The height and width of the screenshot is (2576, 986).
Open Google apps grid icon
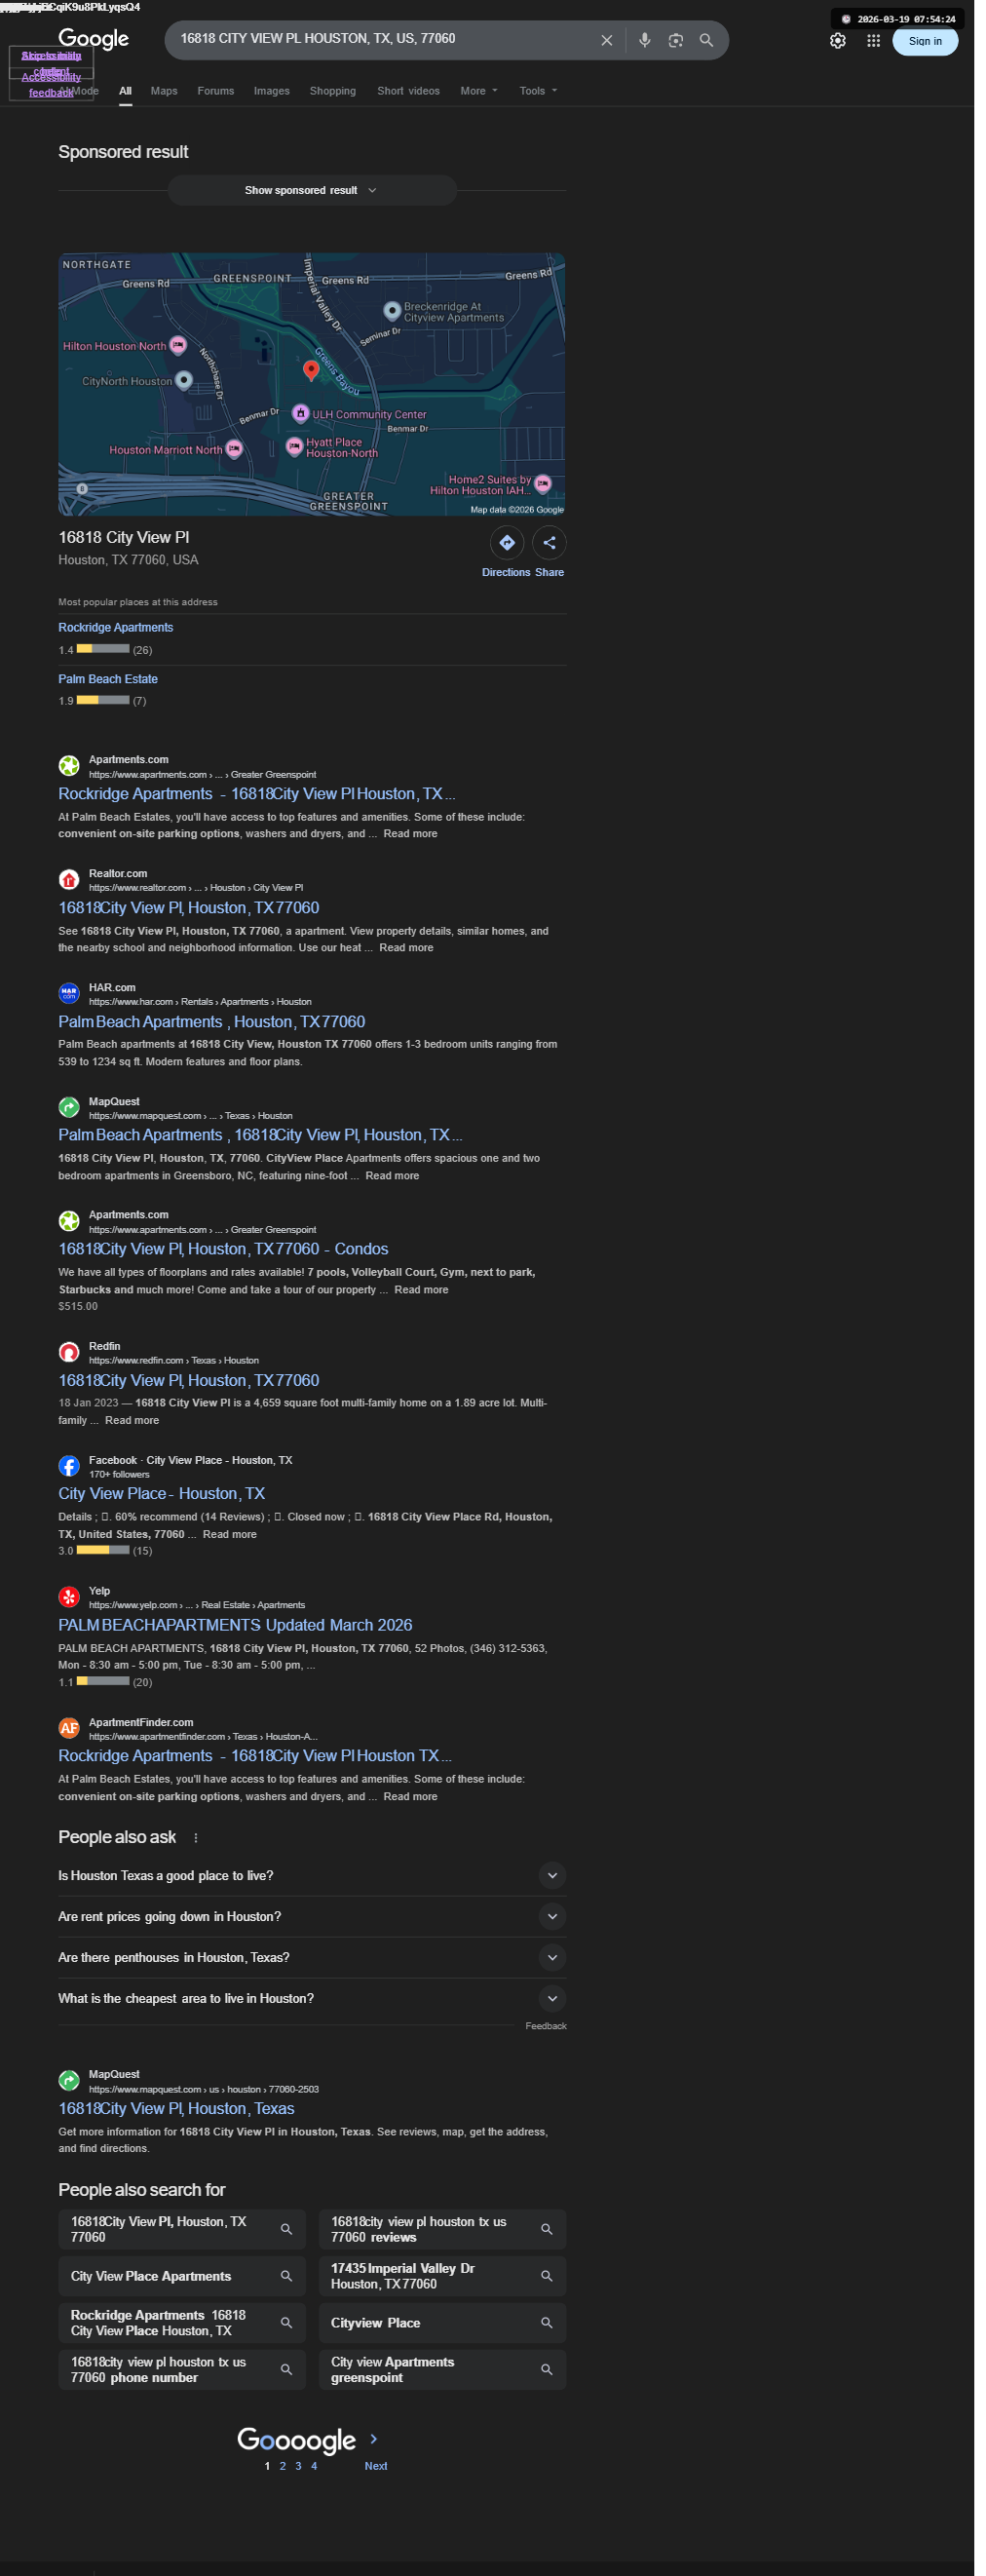pyautogui.click(x=873, y=41)
